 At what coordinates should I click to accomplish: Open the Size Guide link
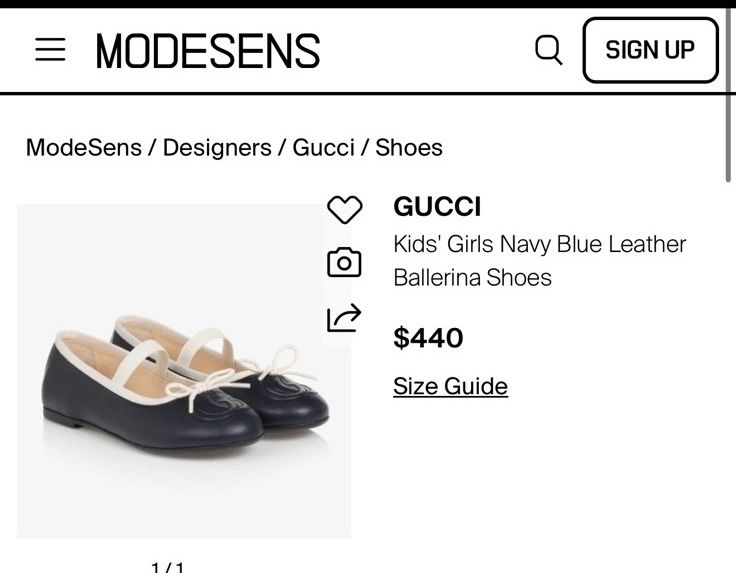450,386
